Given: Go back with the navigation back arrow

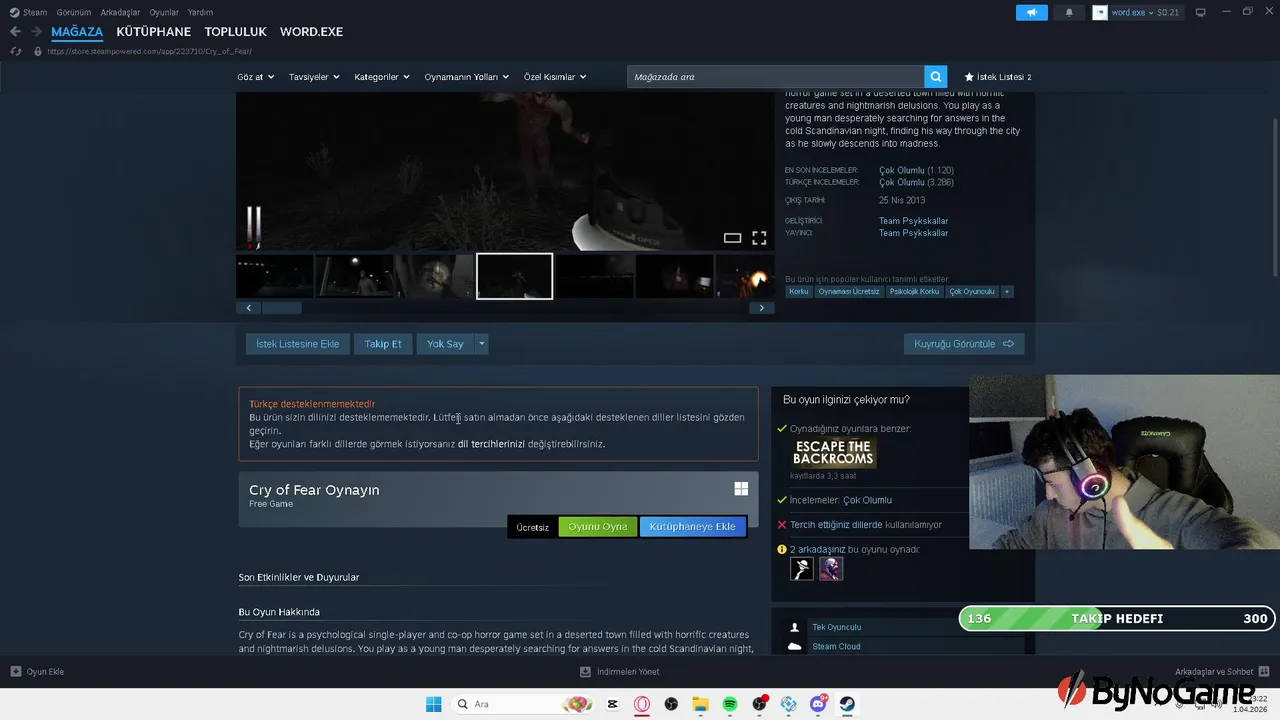Looking at the screenshot, I should [x=15, y=32].
